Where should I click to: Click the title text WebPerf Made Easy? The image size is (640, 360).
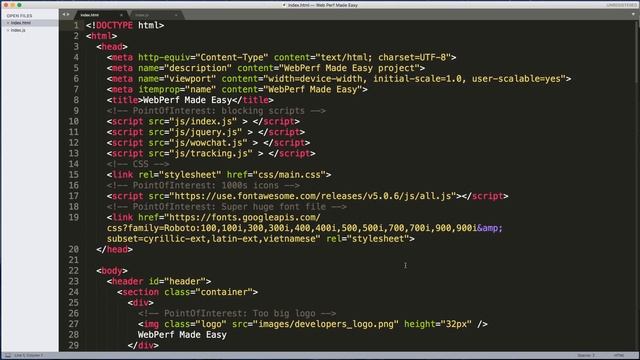pos(187,100)
